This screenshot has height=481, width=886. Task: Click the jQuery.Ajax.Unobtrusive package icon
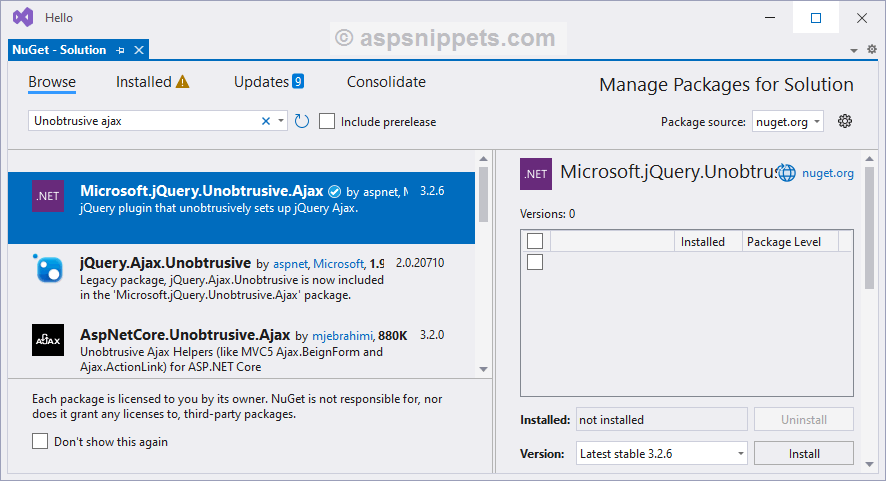tap(48, 268)
